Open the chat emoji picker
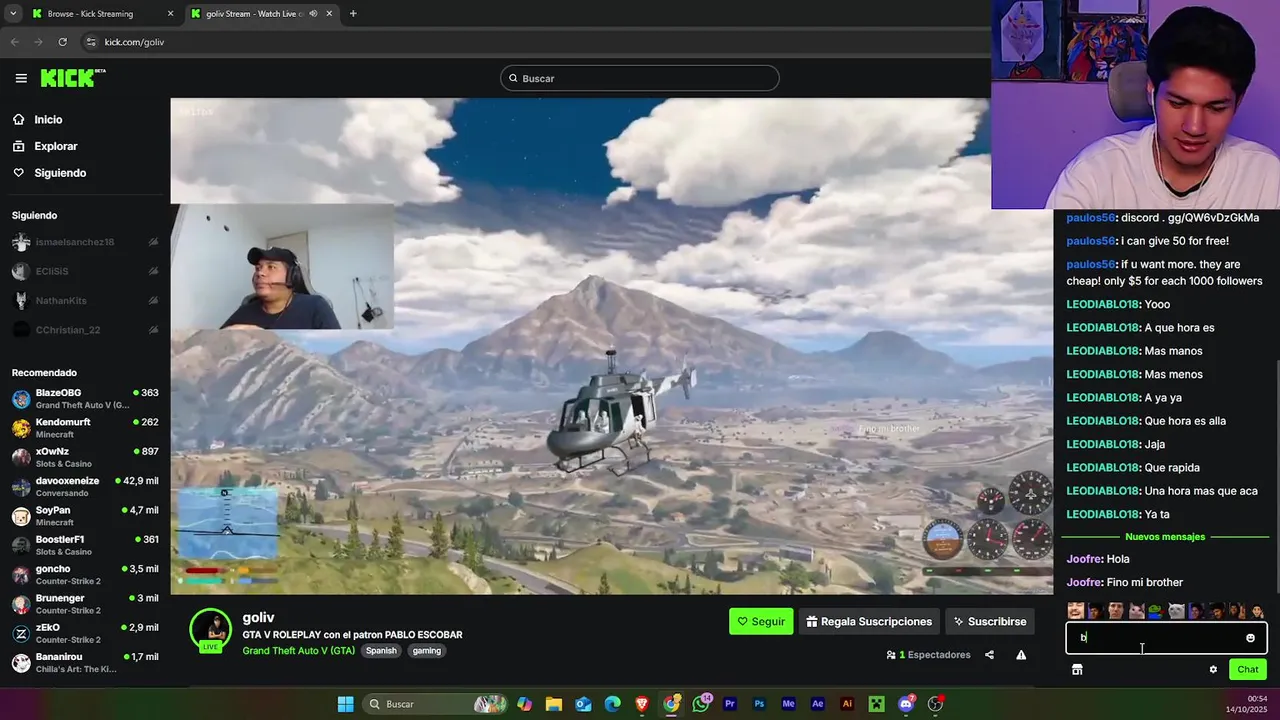 (x=1250, y=638)
